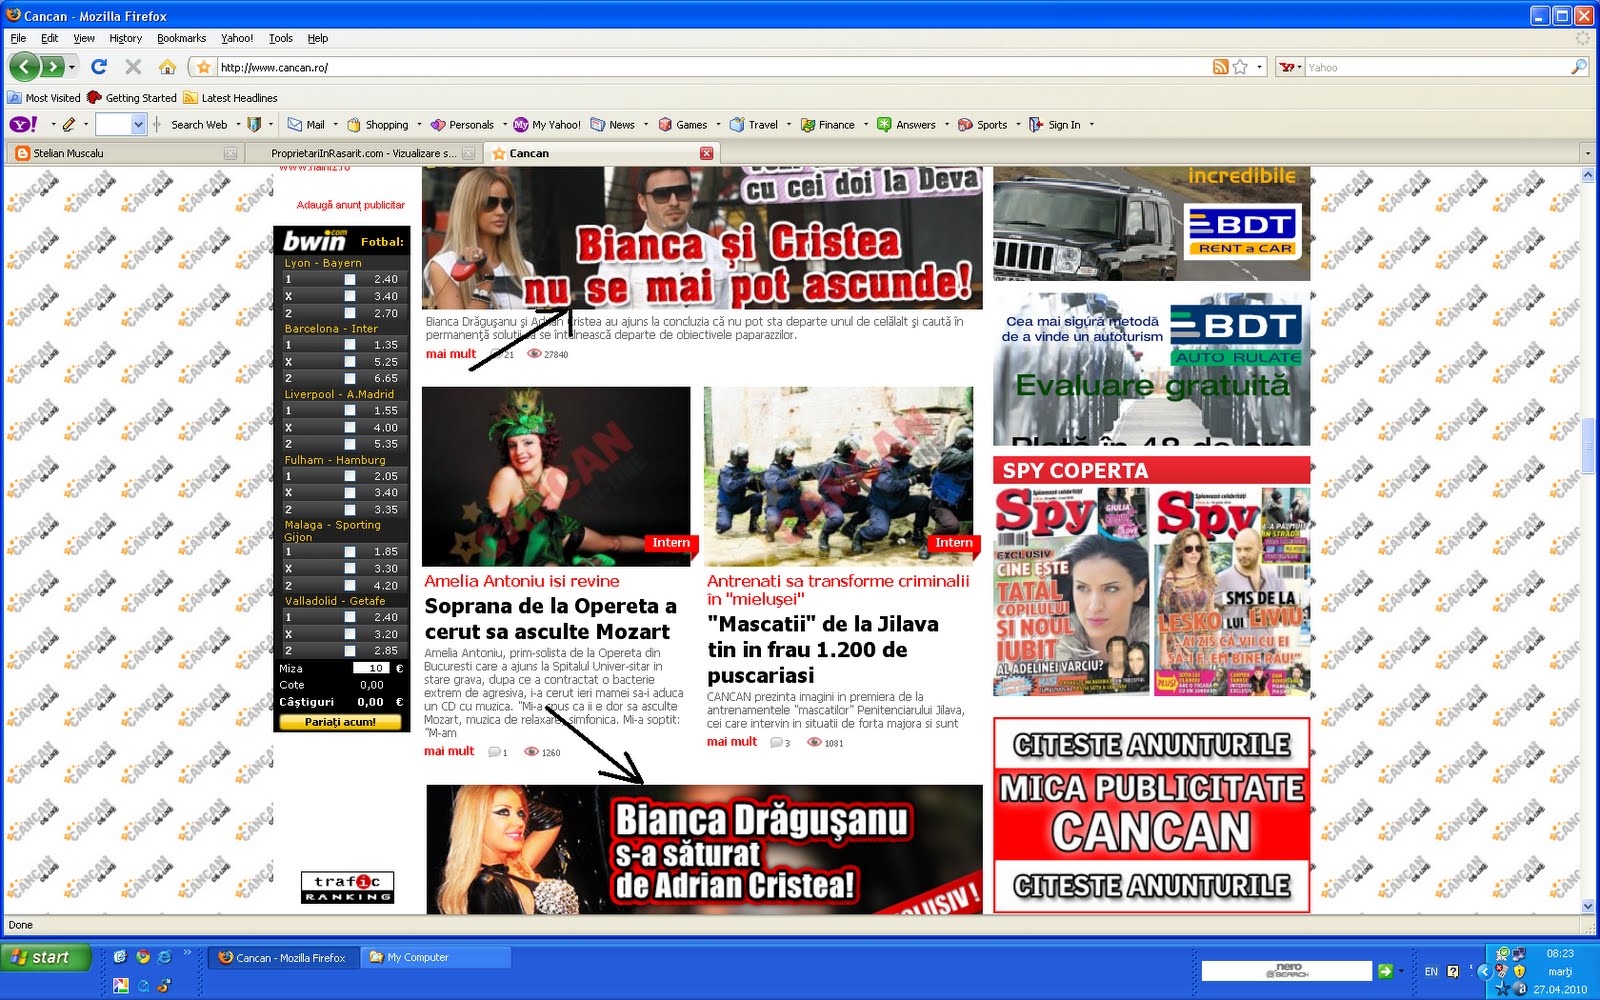Click the Yahoo! logo on the toolbar
Image resolution: width=1600 pixels, height=1000 pixels.
23,124
